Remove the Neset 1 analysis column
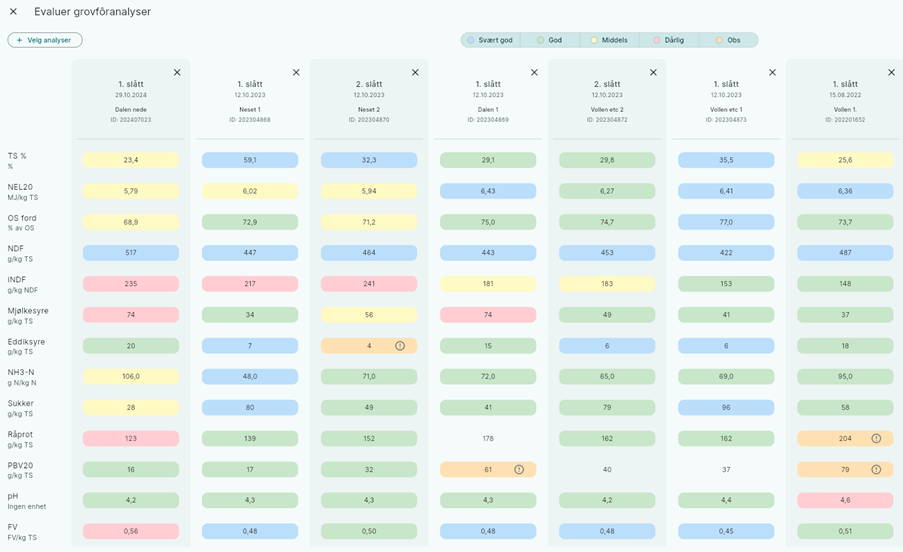The image size is (903, 552). [x=296, y=72]
